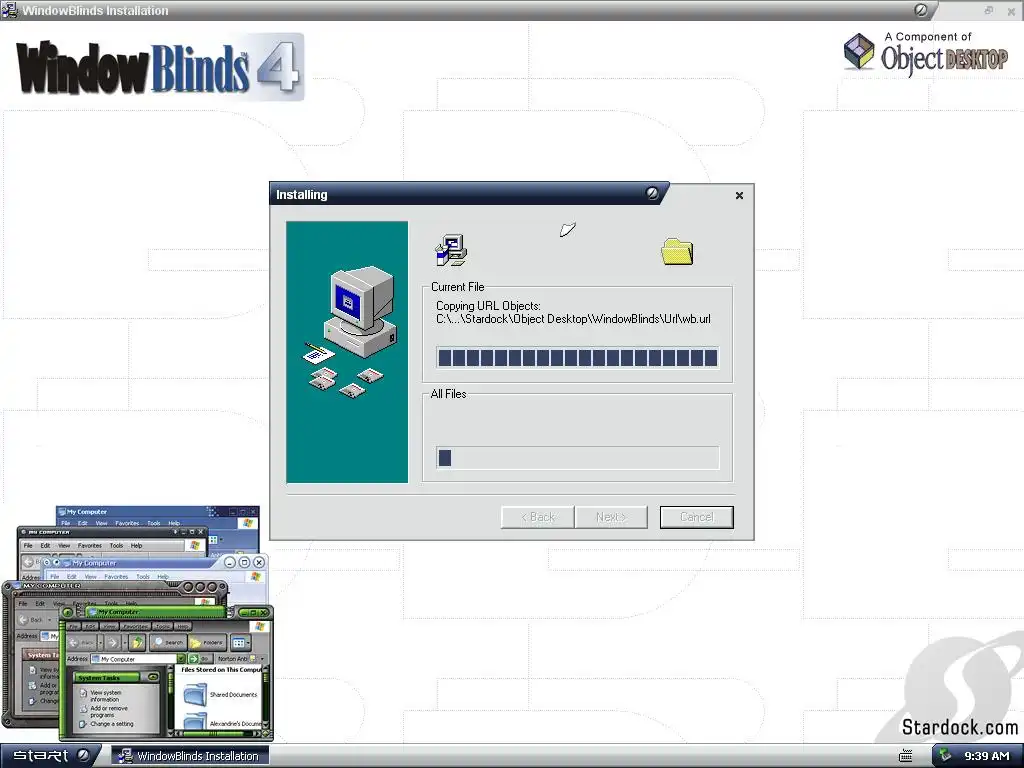The image size is (1024, 768).
Task: Click the Object Desktop cube logo
Action: (859, 52)
